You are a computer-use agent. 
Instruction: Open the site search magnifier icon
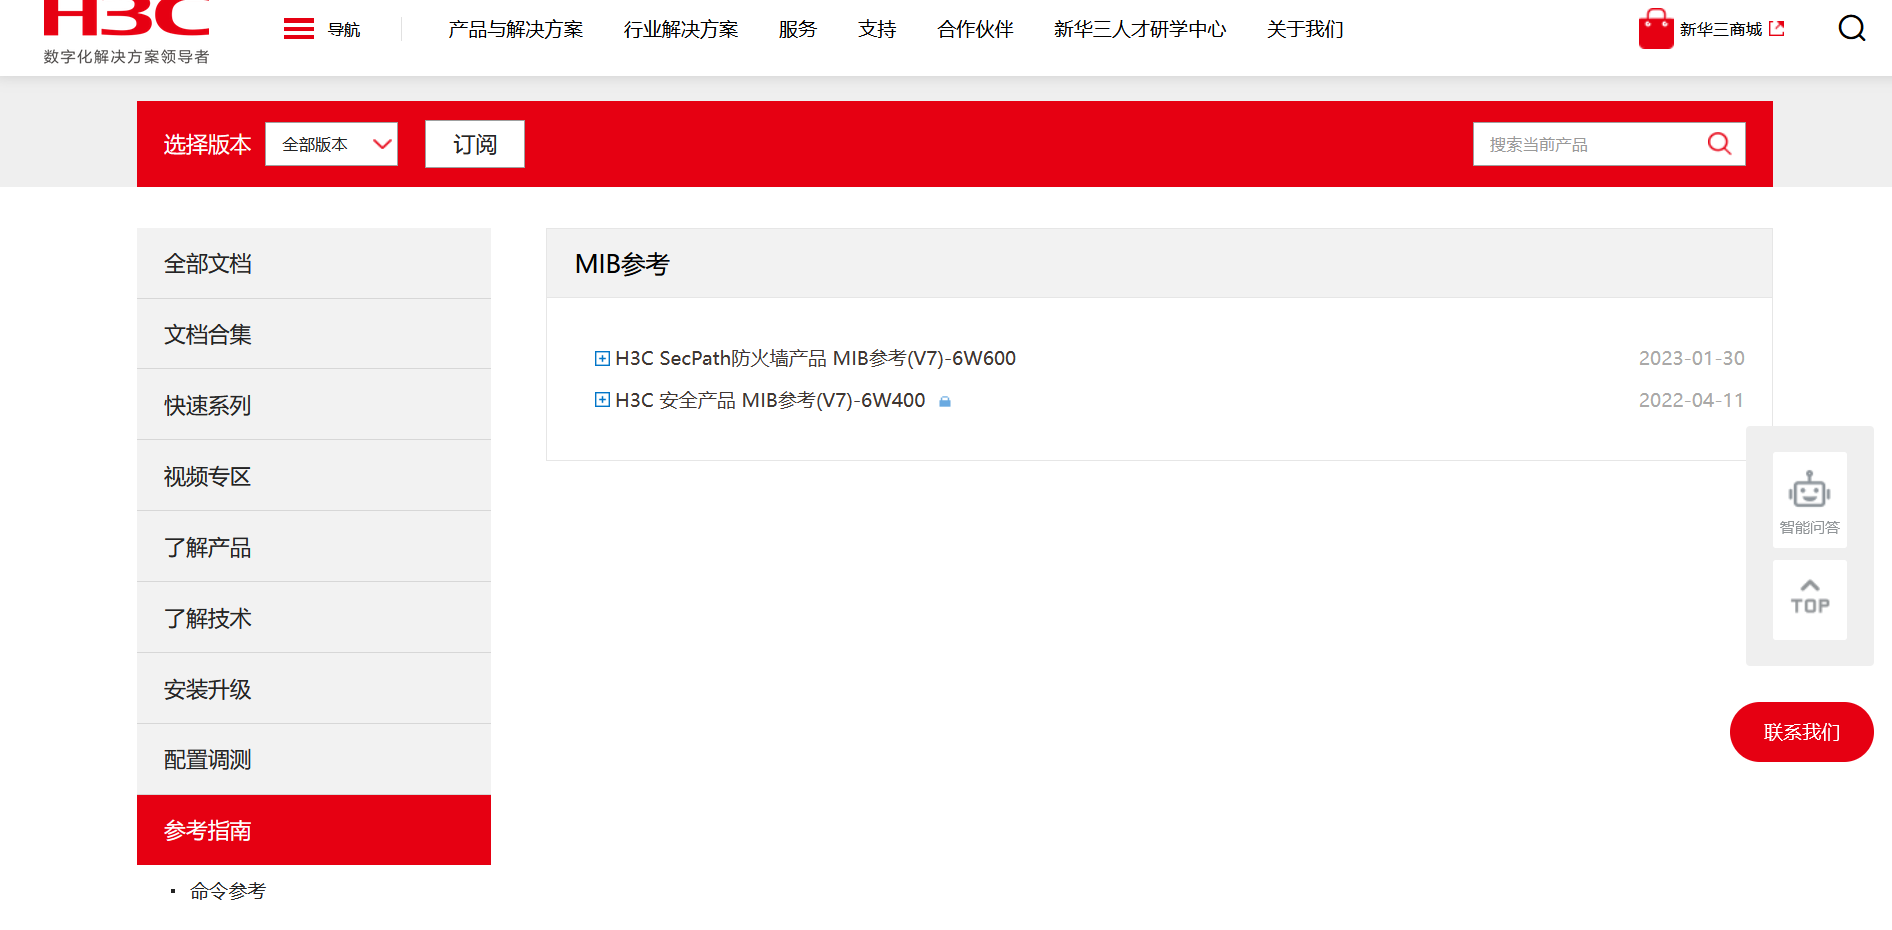click(1852, 28)
